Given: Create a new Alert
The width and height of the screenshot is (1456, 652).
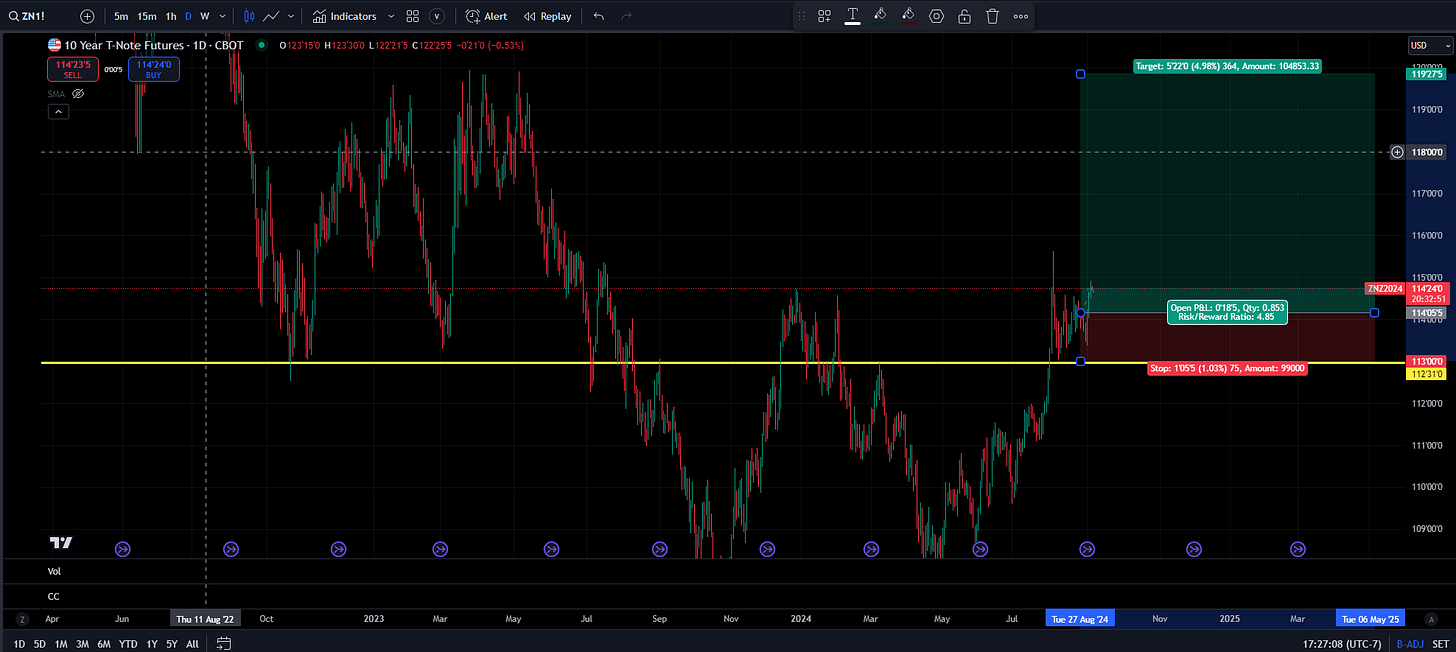Looking at the screenshot, I should 487,16.
